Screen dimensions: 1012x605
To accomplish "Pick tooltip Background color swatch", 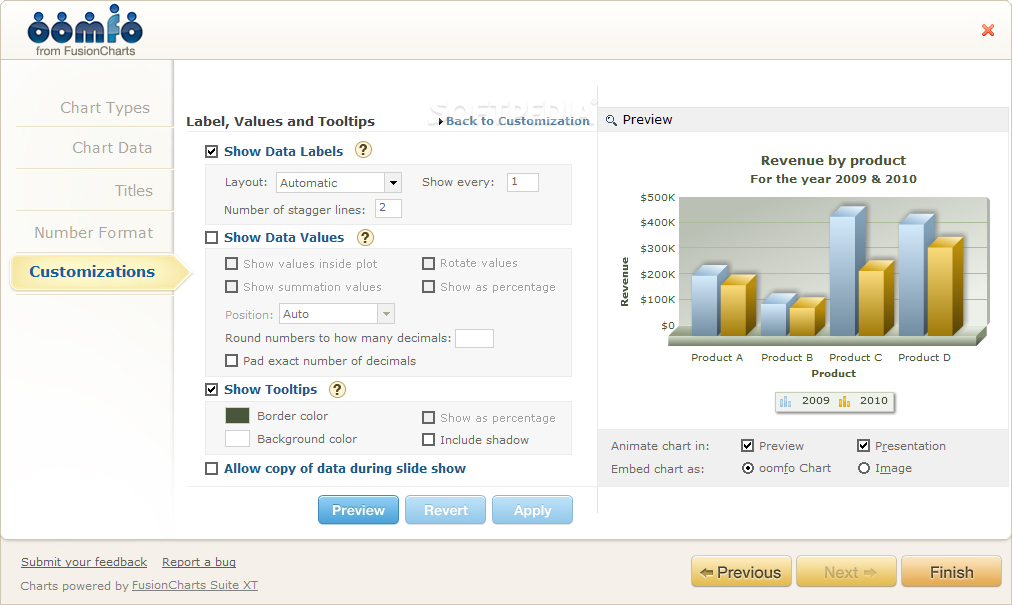I will point(237,439).
